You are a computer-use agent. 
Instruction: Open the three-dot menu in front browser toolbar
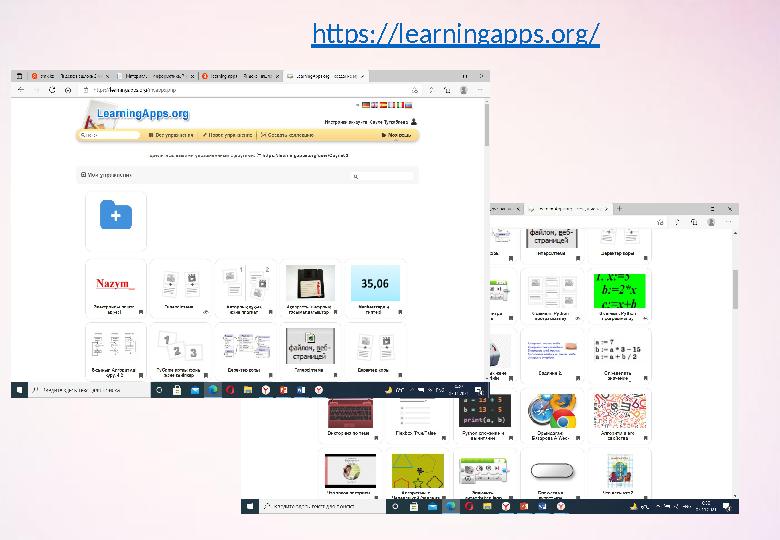480,90
